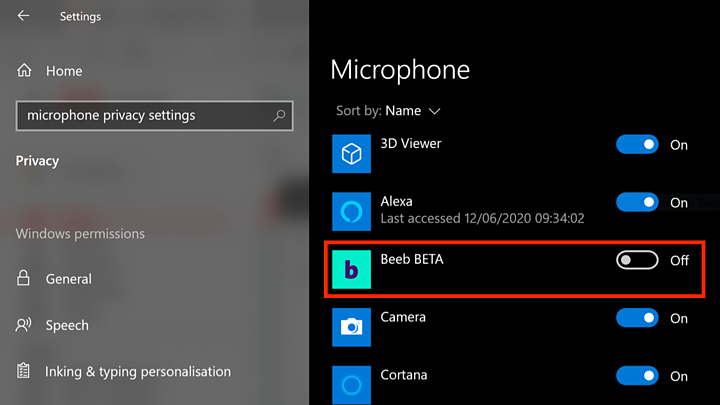Click the Windows permissions label
This screenshot has height=405, width=720.
click(80, 234)
